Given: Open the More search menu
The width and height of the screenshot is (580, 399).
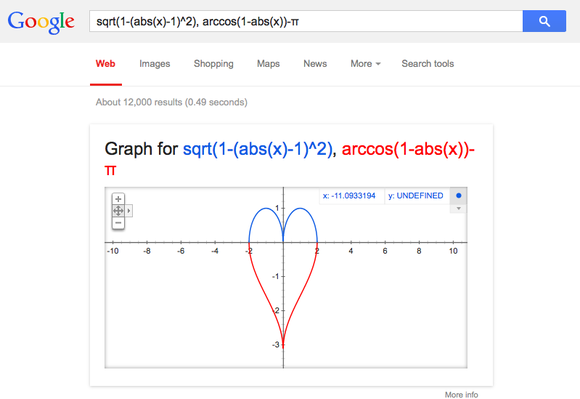Looking at the screenshot, I should pyautogui.click(x=365, y=64).
